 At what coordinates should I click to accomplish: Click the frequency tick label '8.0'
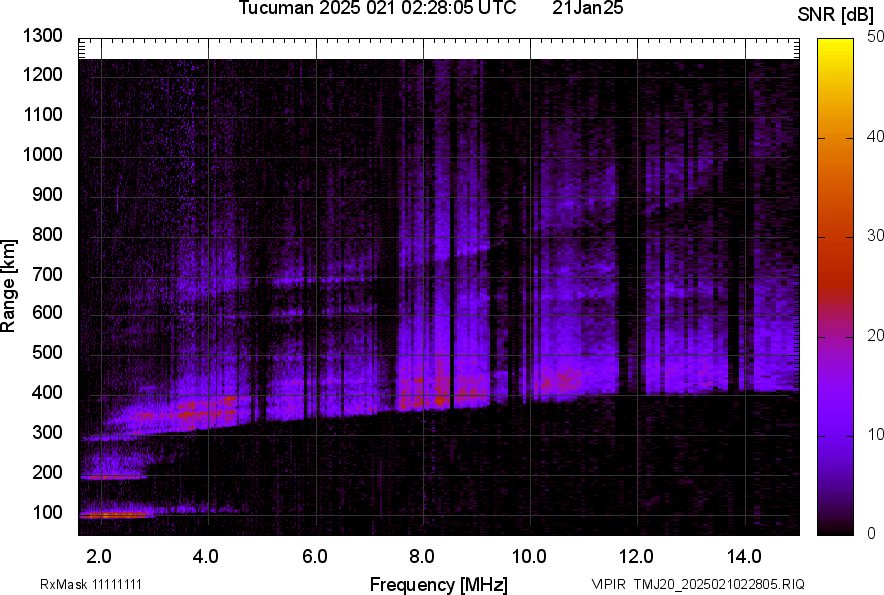422,557
